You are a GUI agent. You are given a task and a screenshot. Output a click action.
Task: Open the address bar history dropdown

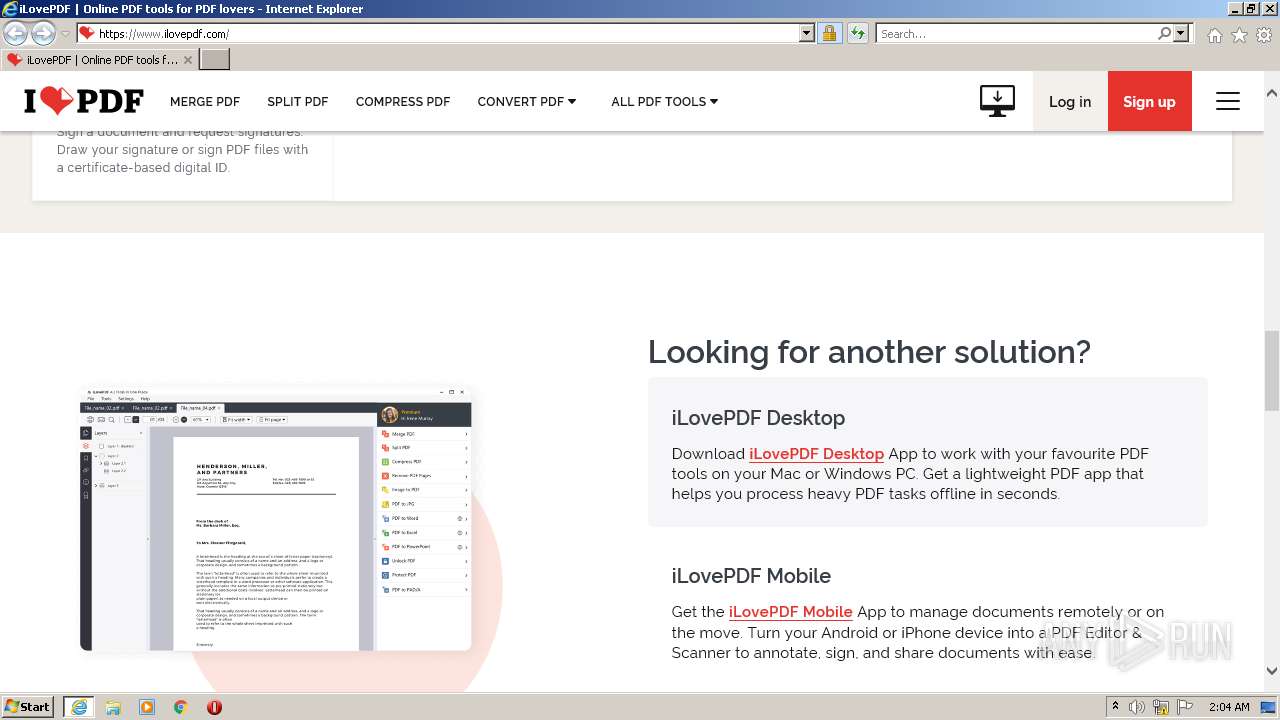(x=807, y=33)
